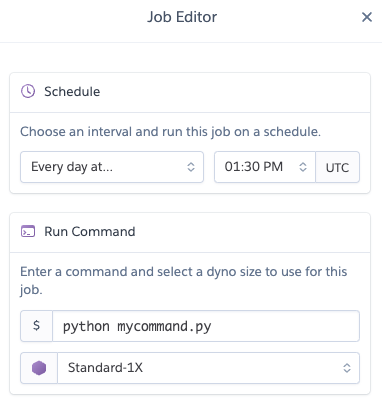Viewport: 382px width, 404px height.
Task: Click the purple hexagon dyno icon
Action: (x=39, y=368)
